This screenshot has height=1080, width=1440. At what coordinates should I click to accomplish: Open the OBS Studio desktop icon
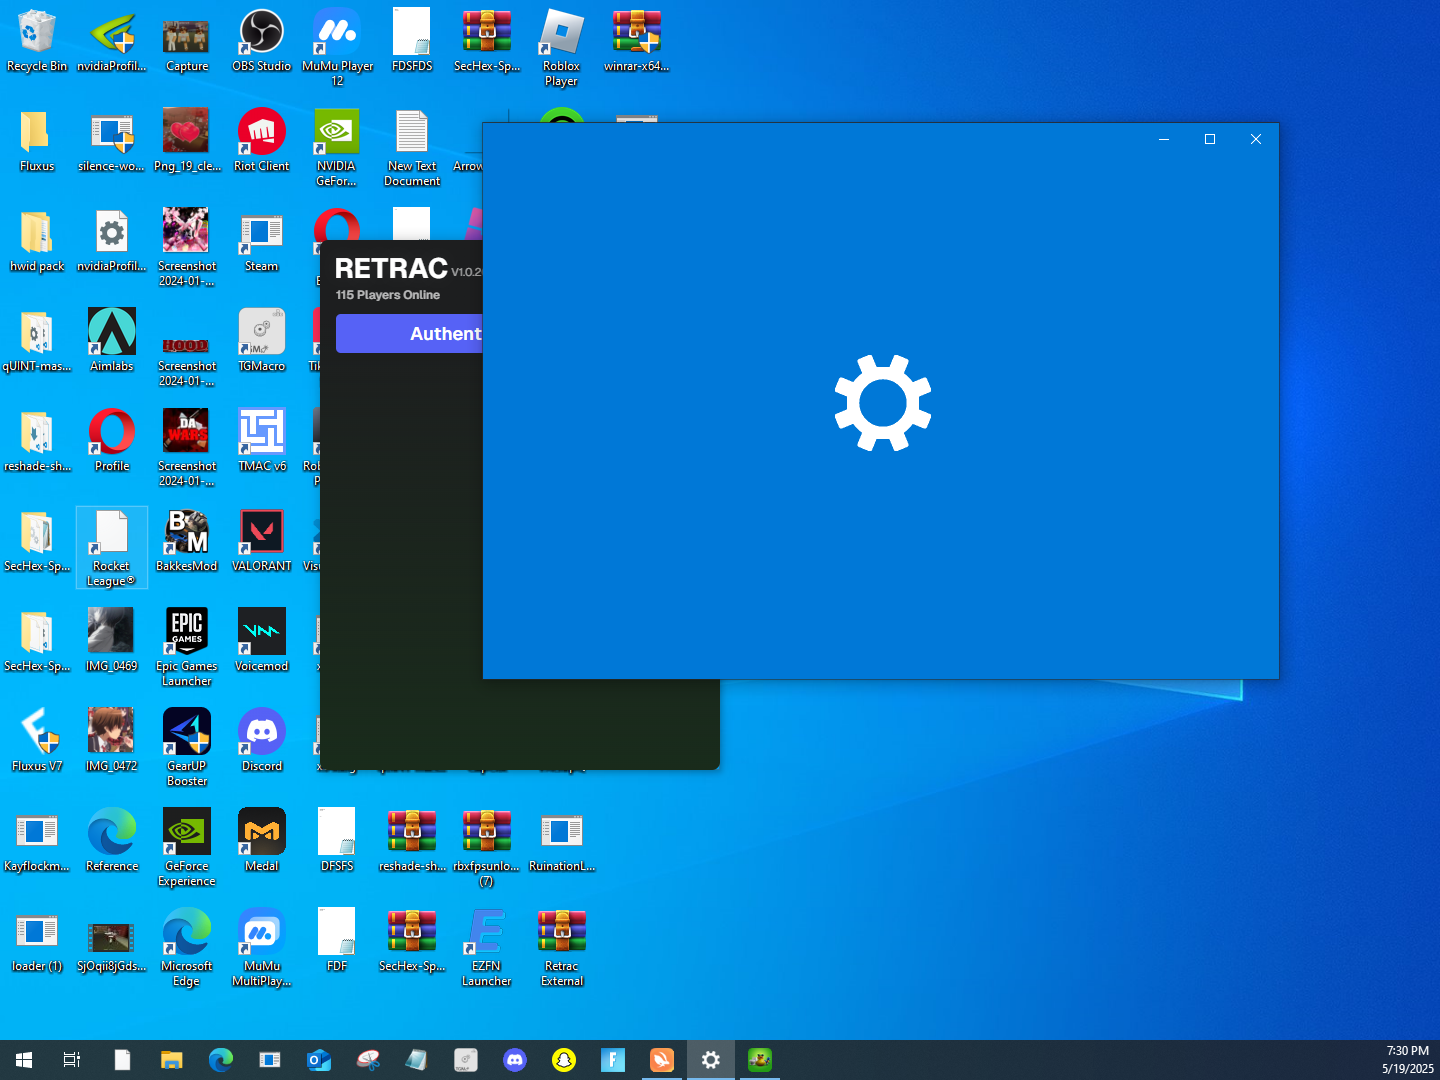tap(261, 41)
